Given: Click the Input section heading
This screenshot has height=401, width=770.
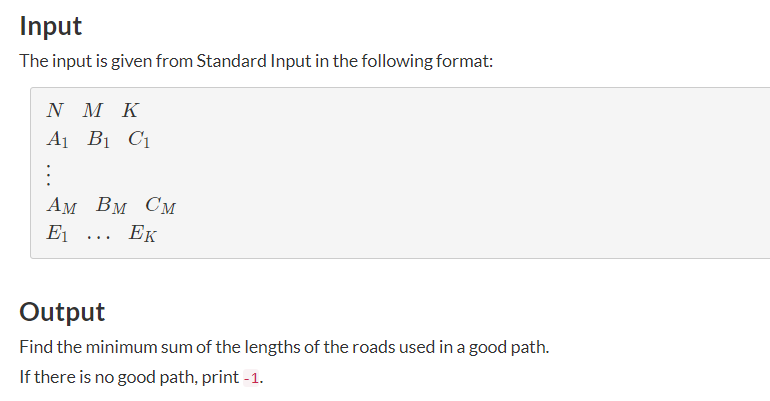Looking at the screenshot, I should click(51, 26).
